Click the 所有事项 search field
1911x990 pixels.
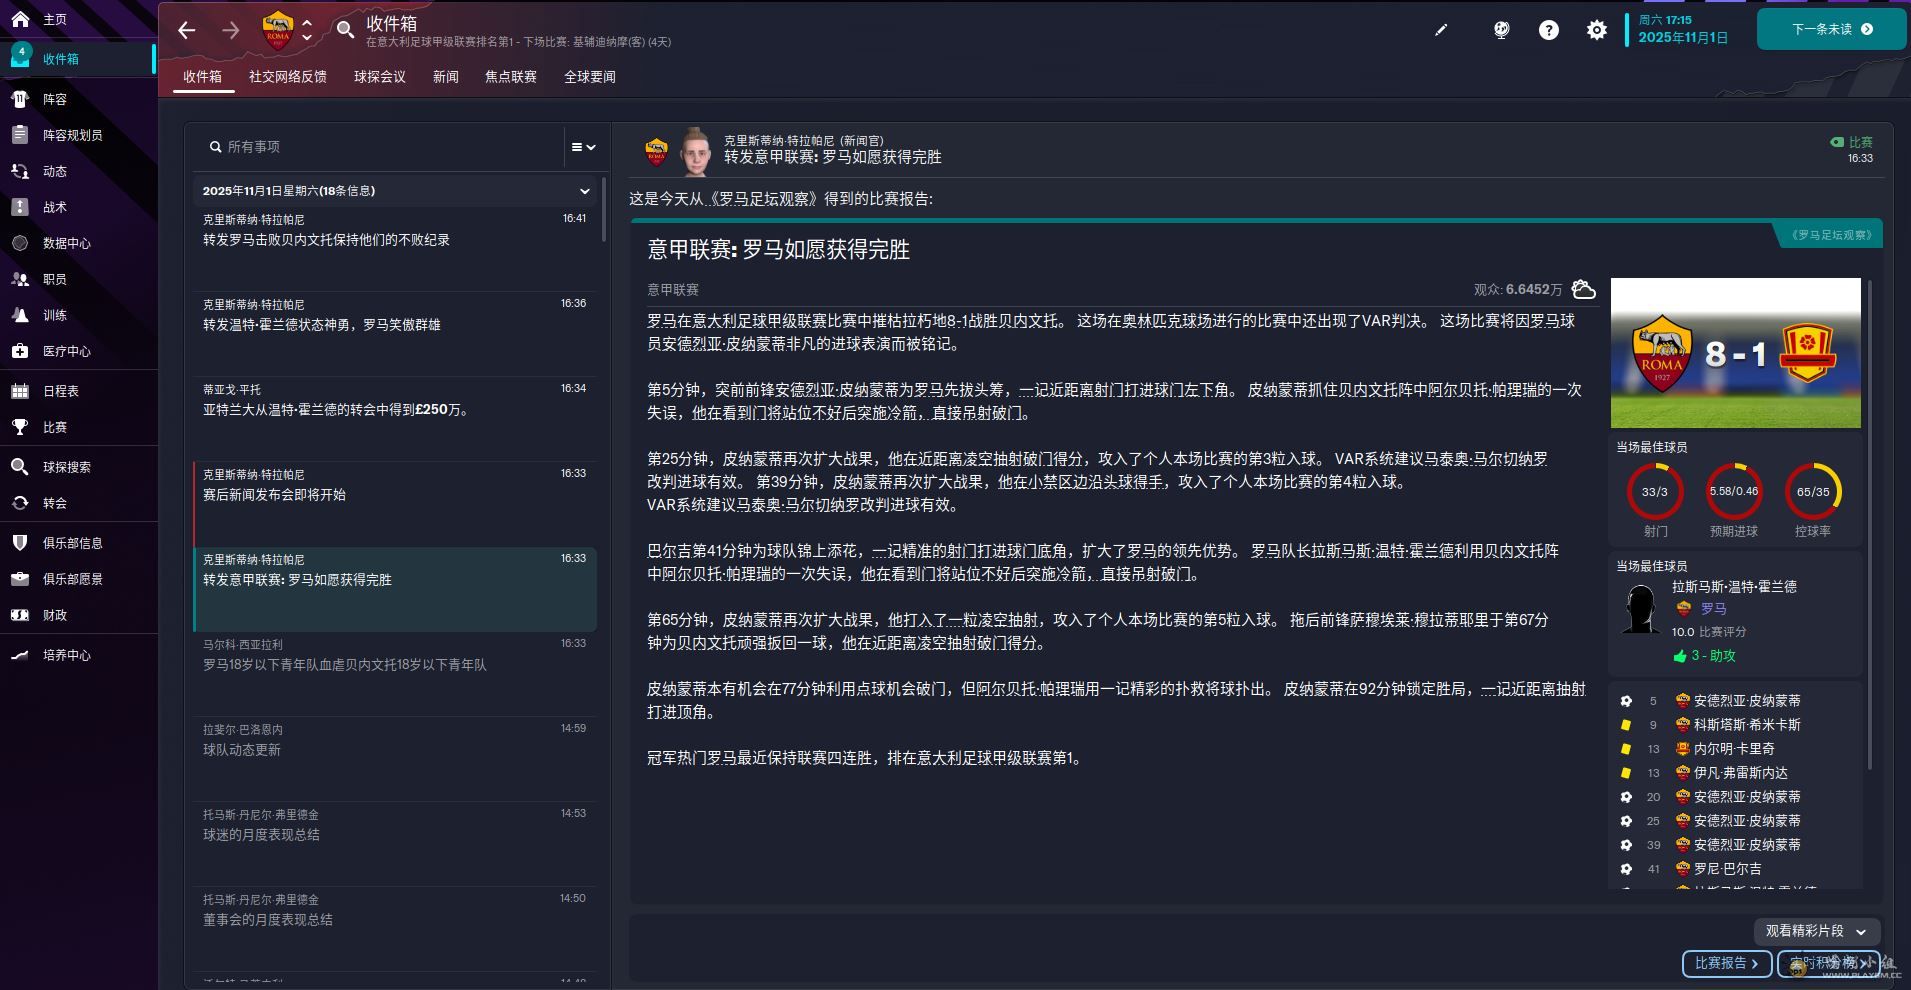tap(380, 147)
